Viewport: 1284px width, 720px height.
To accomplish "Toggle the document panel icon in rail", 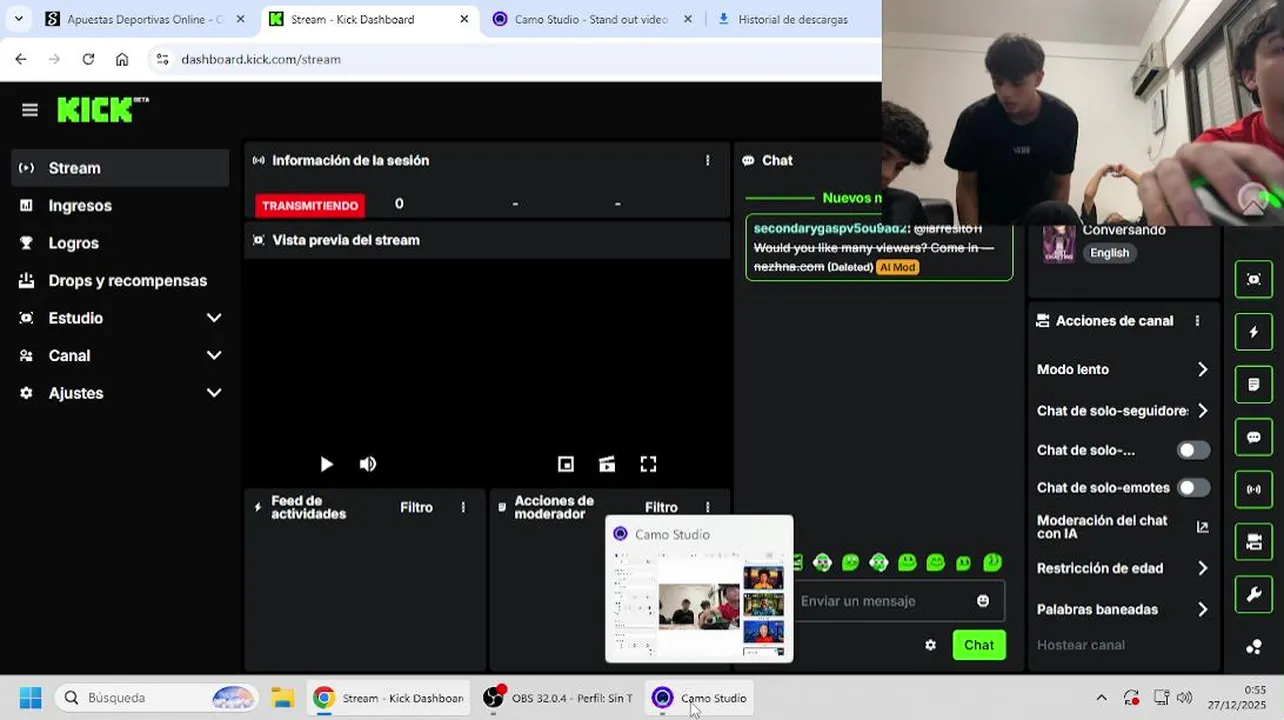I will coord(1253,385).
